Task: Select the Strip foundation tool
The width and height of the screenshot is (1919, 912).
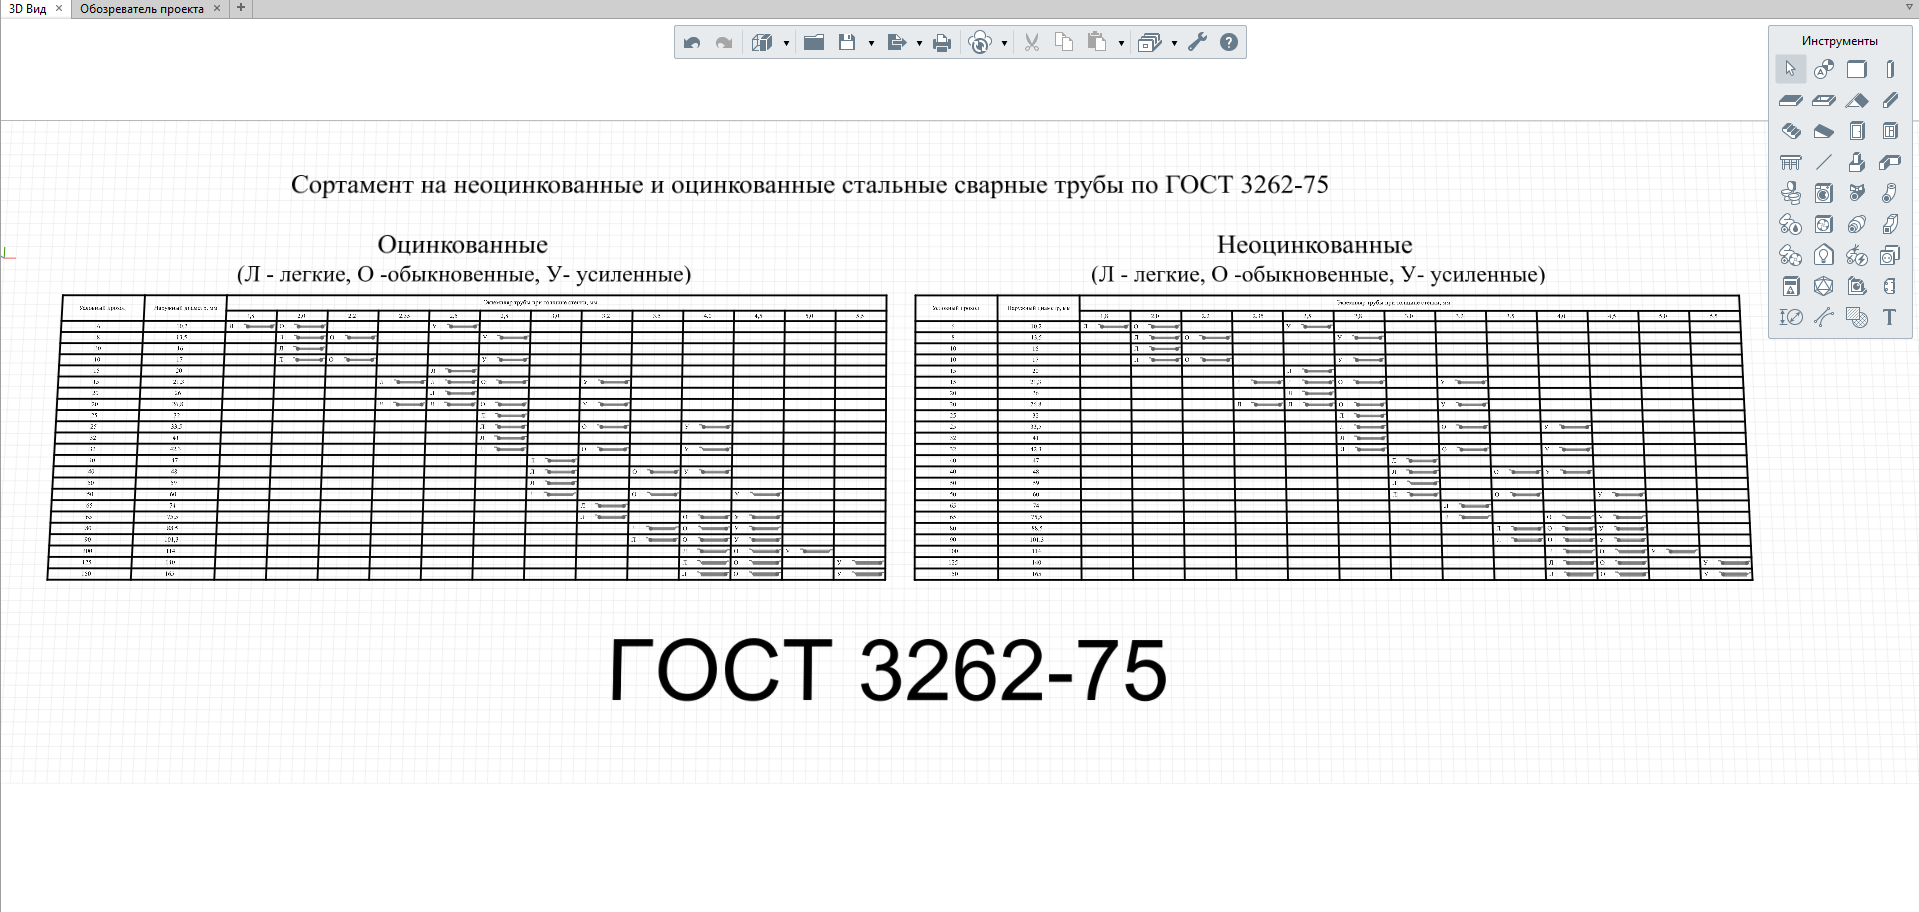Action: coord(1890,162)
